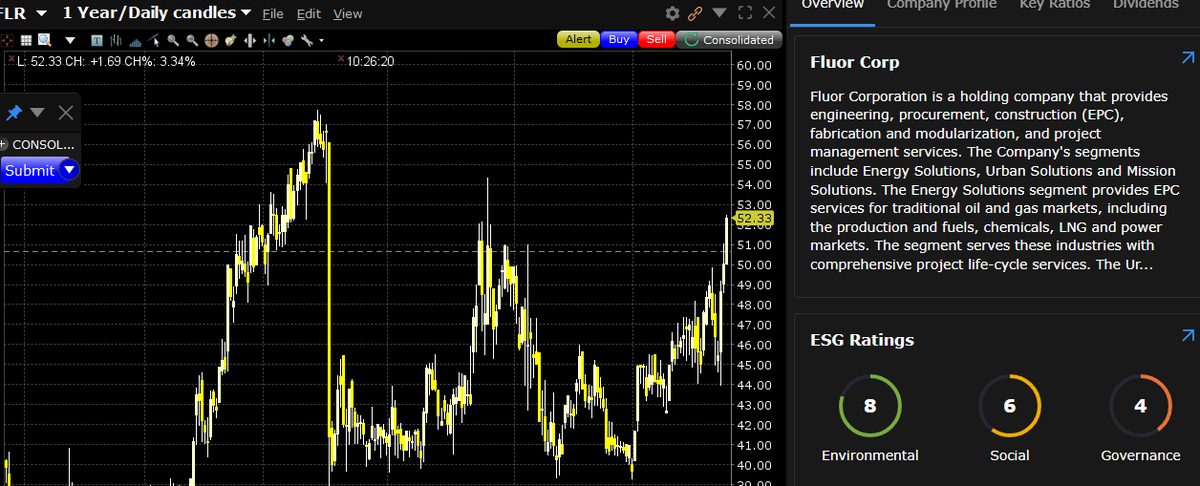This screenshot has width=1200, height=486.
Task: Click the Consolidated refresh button
Action: (x=727, y=40)
